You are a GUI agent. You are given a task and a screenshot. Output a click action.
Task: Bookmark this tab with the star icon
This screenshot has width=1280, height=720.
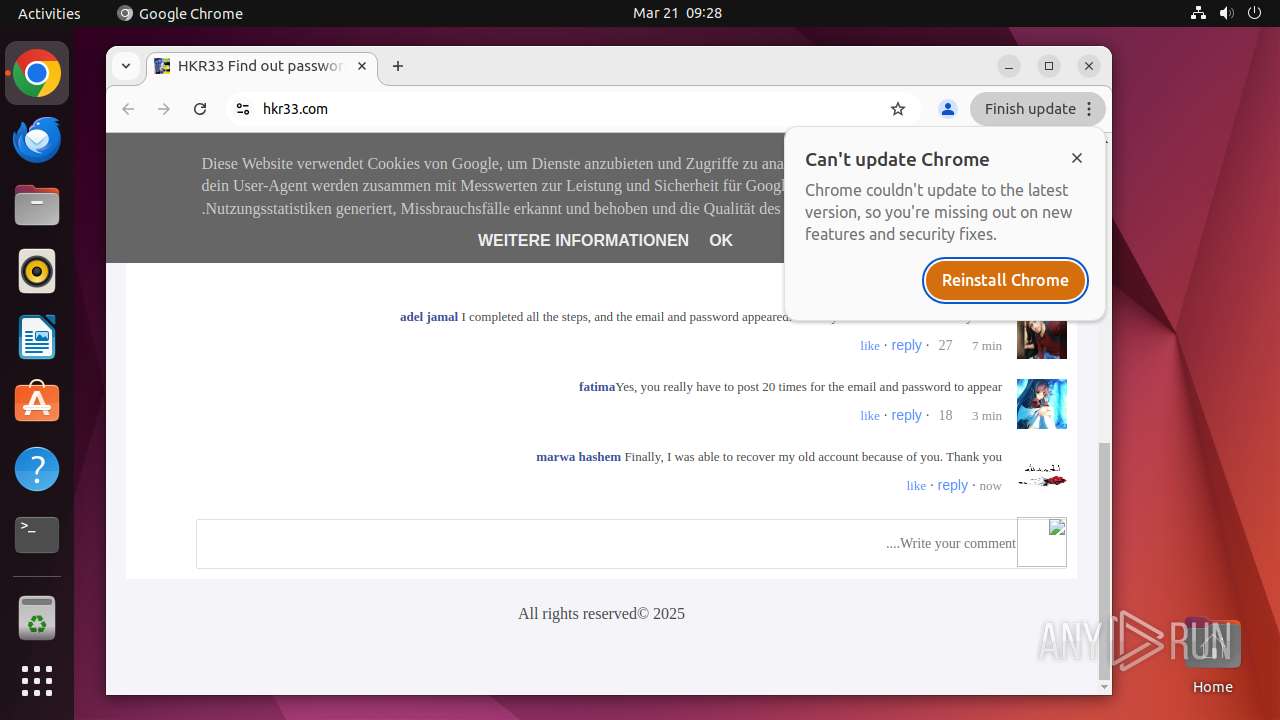pos(898,109)
